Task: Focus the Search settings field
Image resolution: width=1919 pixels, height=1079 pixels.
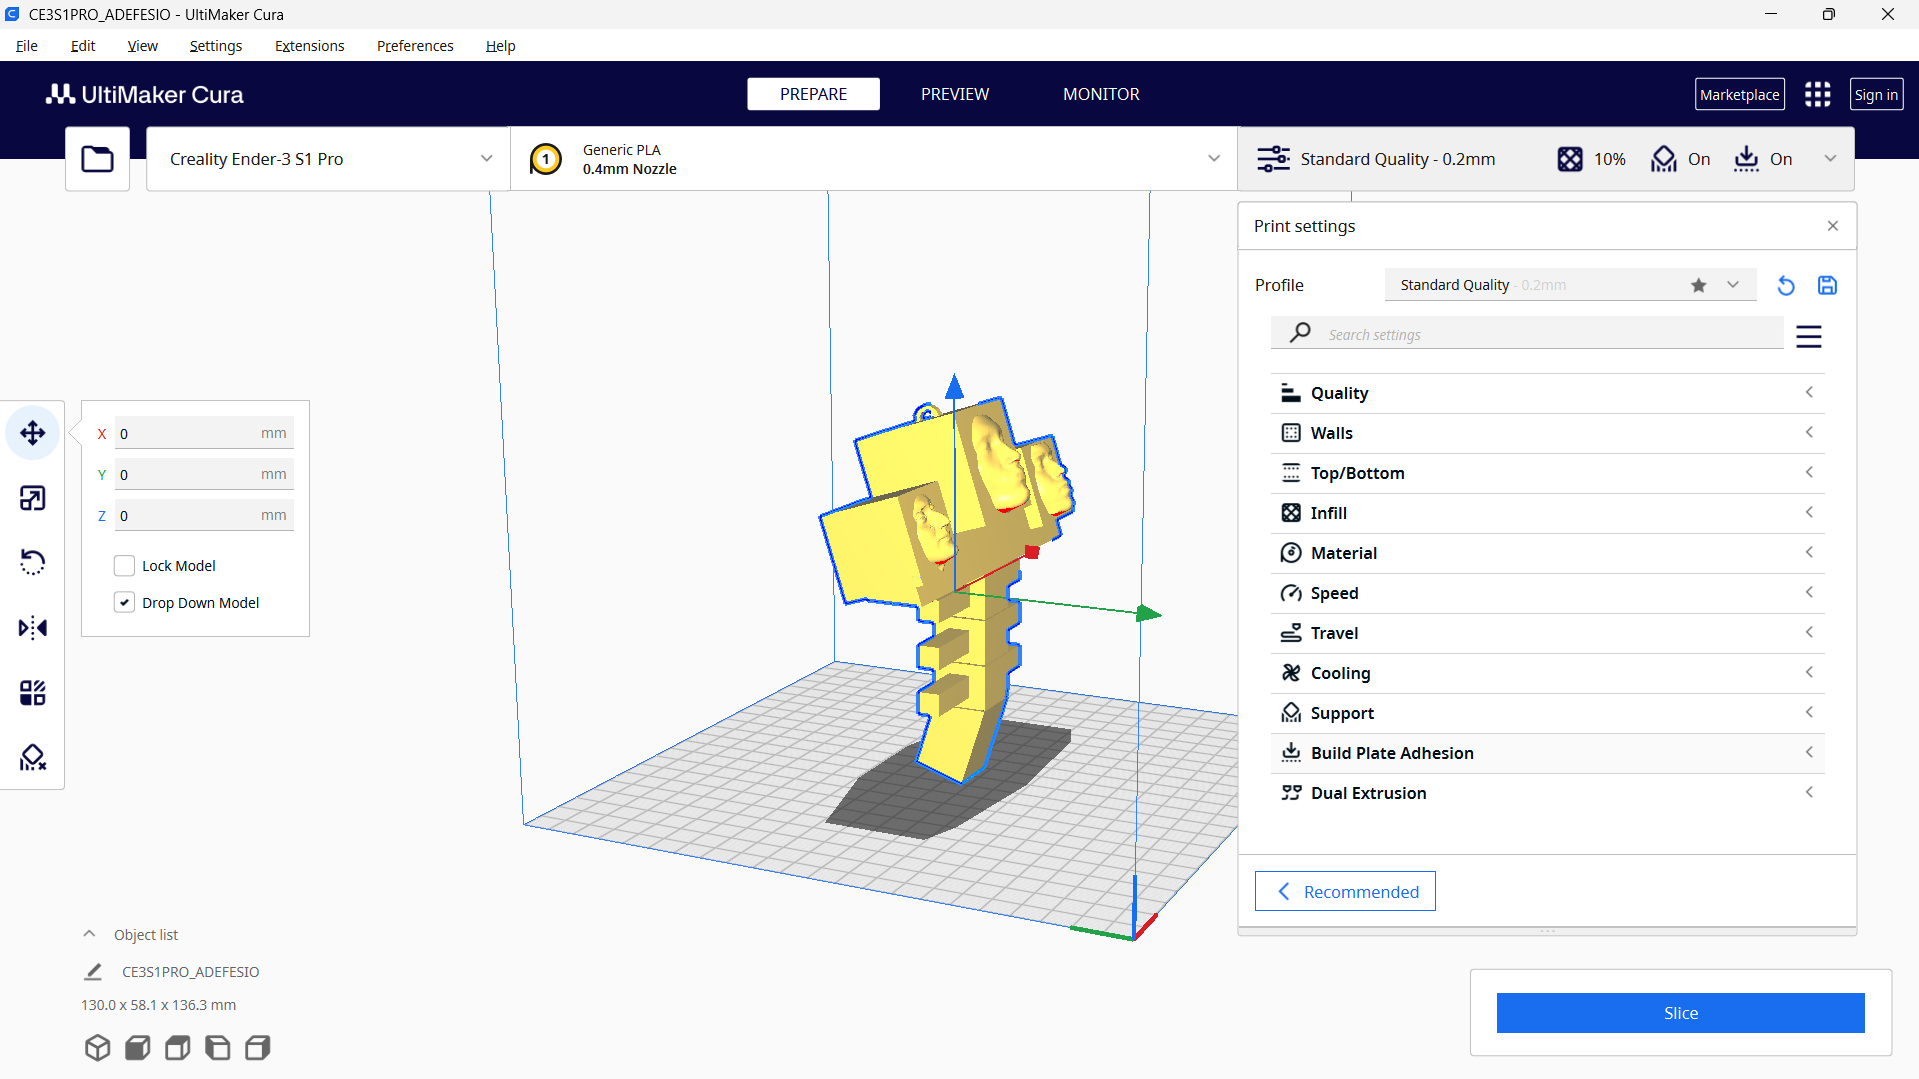Action: point(1527,333)
